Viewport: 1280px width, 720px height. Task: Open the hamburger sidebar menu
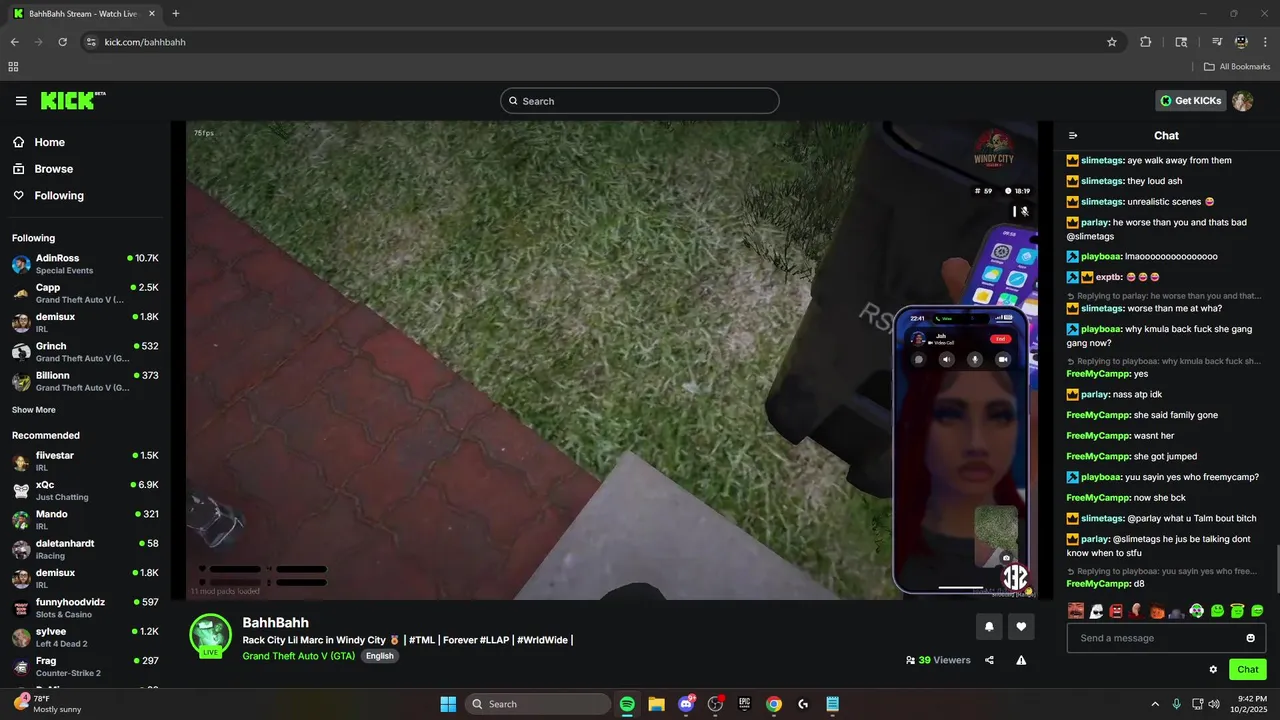(21, 101)
